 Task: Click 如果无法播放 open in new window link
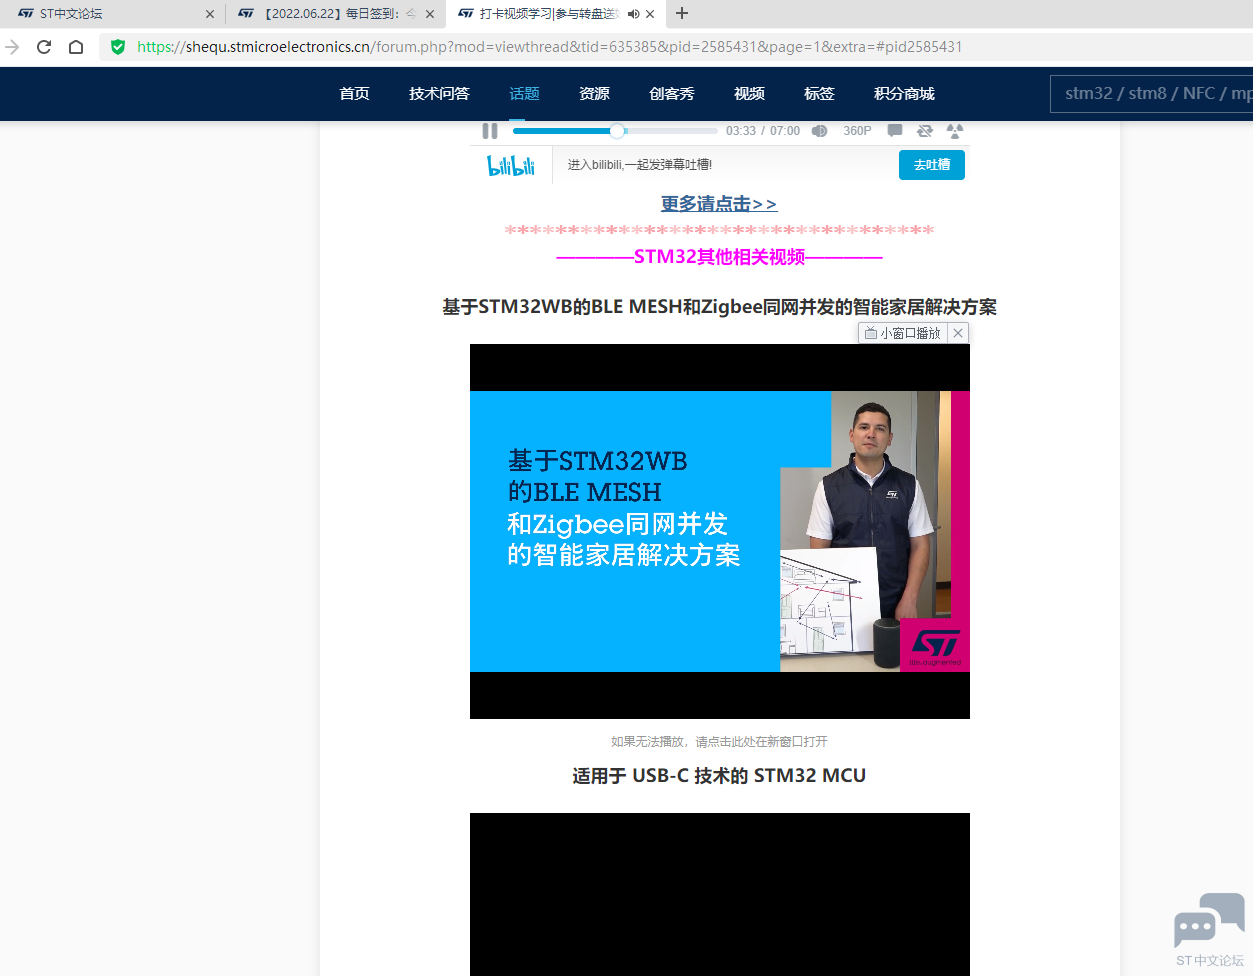719,741
